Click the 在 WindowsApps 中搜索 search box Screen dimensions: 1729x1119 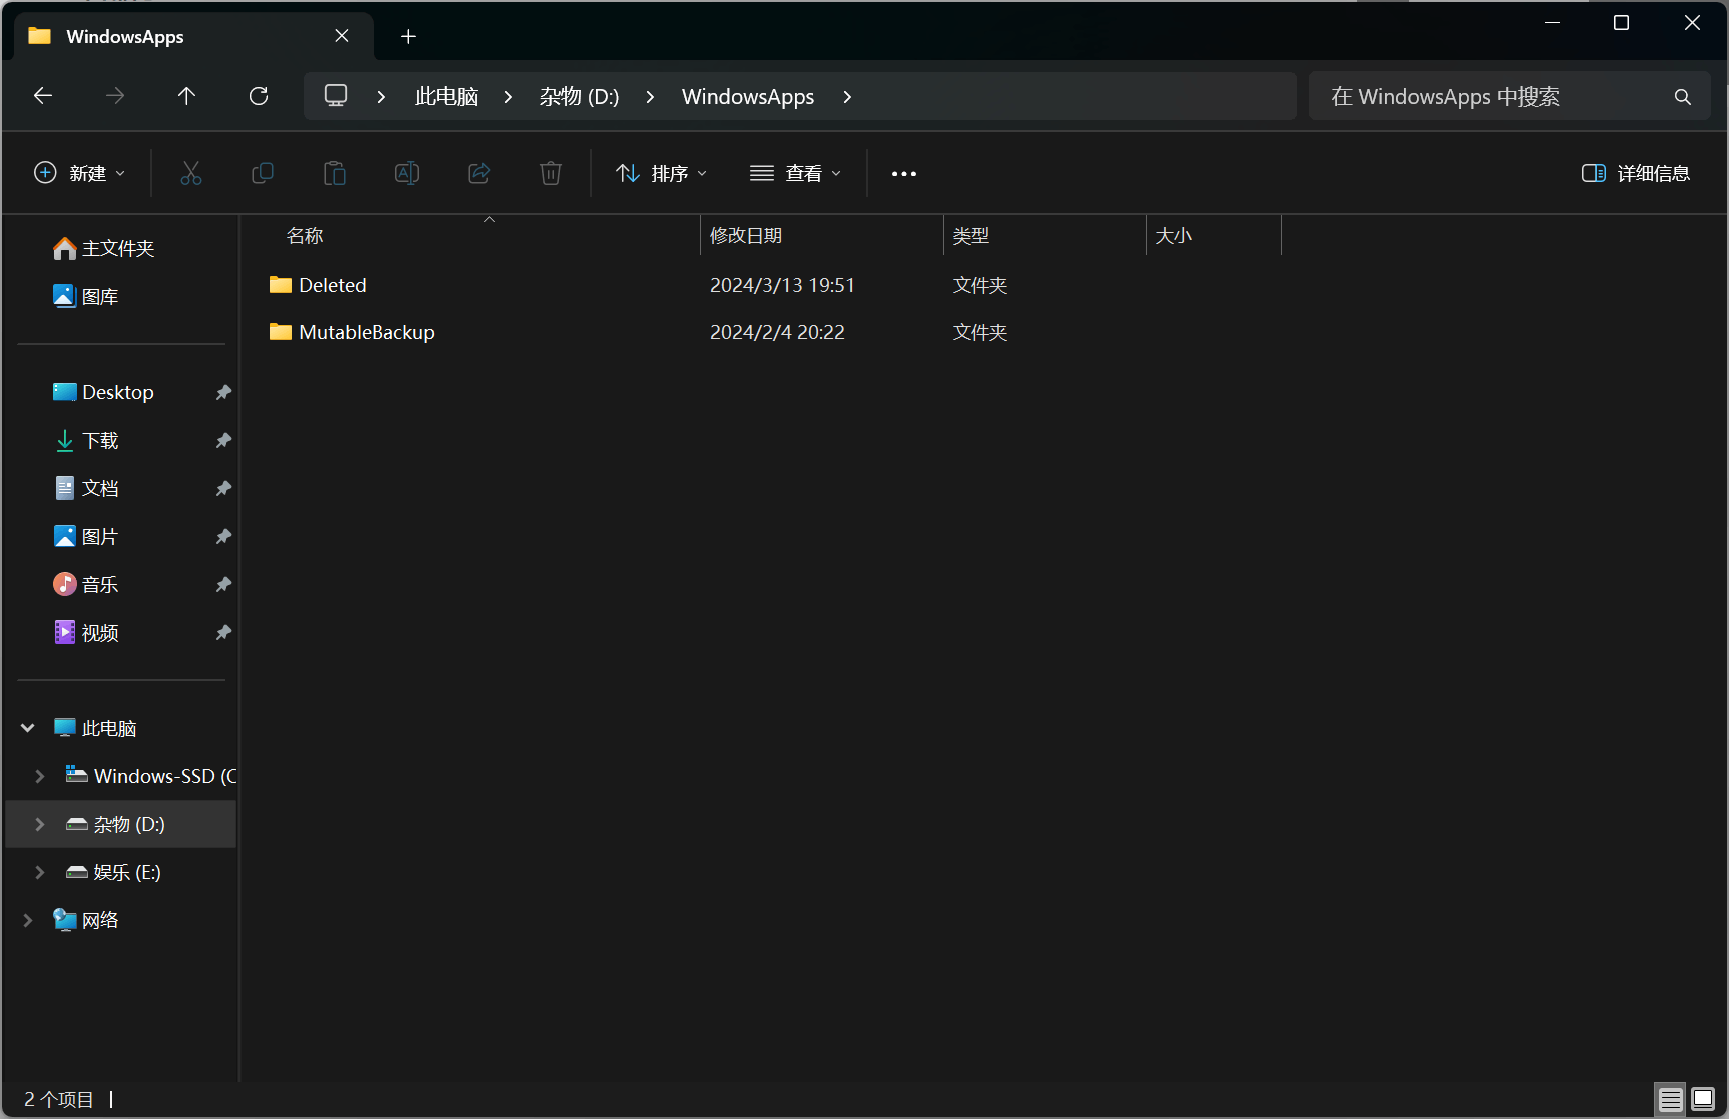click(x=1509, y=96)
